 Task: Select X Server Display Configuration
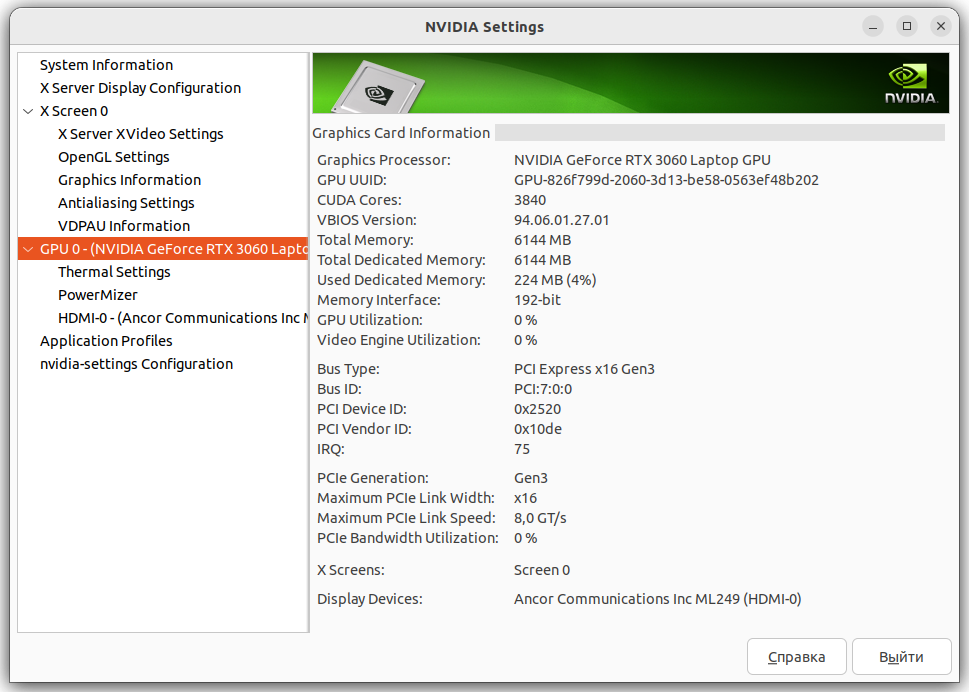[140, 88]
